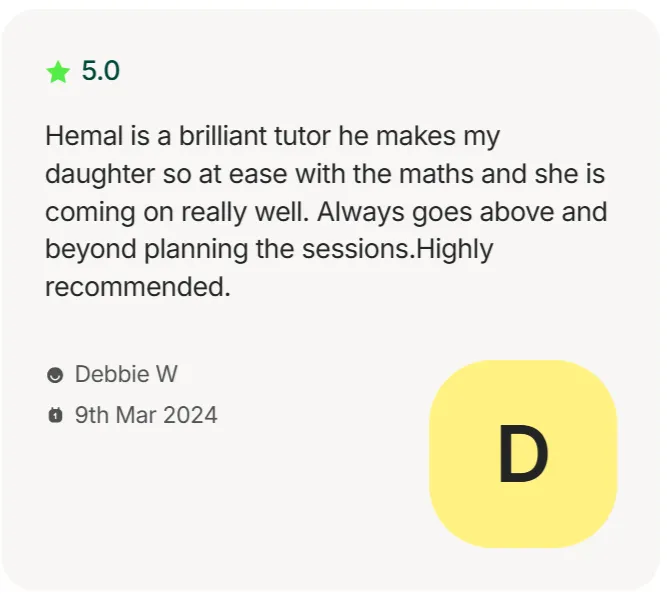Image resolution: width=667 pixels, height=594 pixels.
Task: Click the 5.0 rating score
Action: coord(101,71)
